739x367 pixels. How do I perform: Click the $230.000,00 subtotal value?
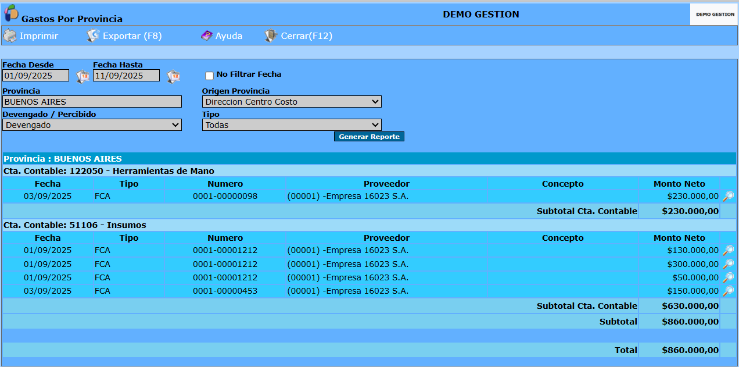[690, 212]
